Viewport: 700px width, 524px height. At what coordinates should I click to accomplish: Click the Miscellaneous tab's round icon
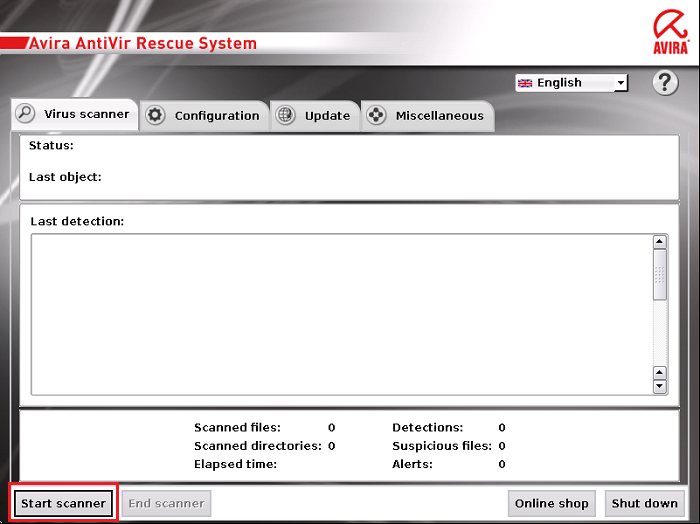[376, 115]
